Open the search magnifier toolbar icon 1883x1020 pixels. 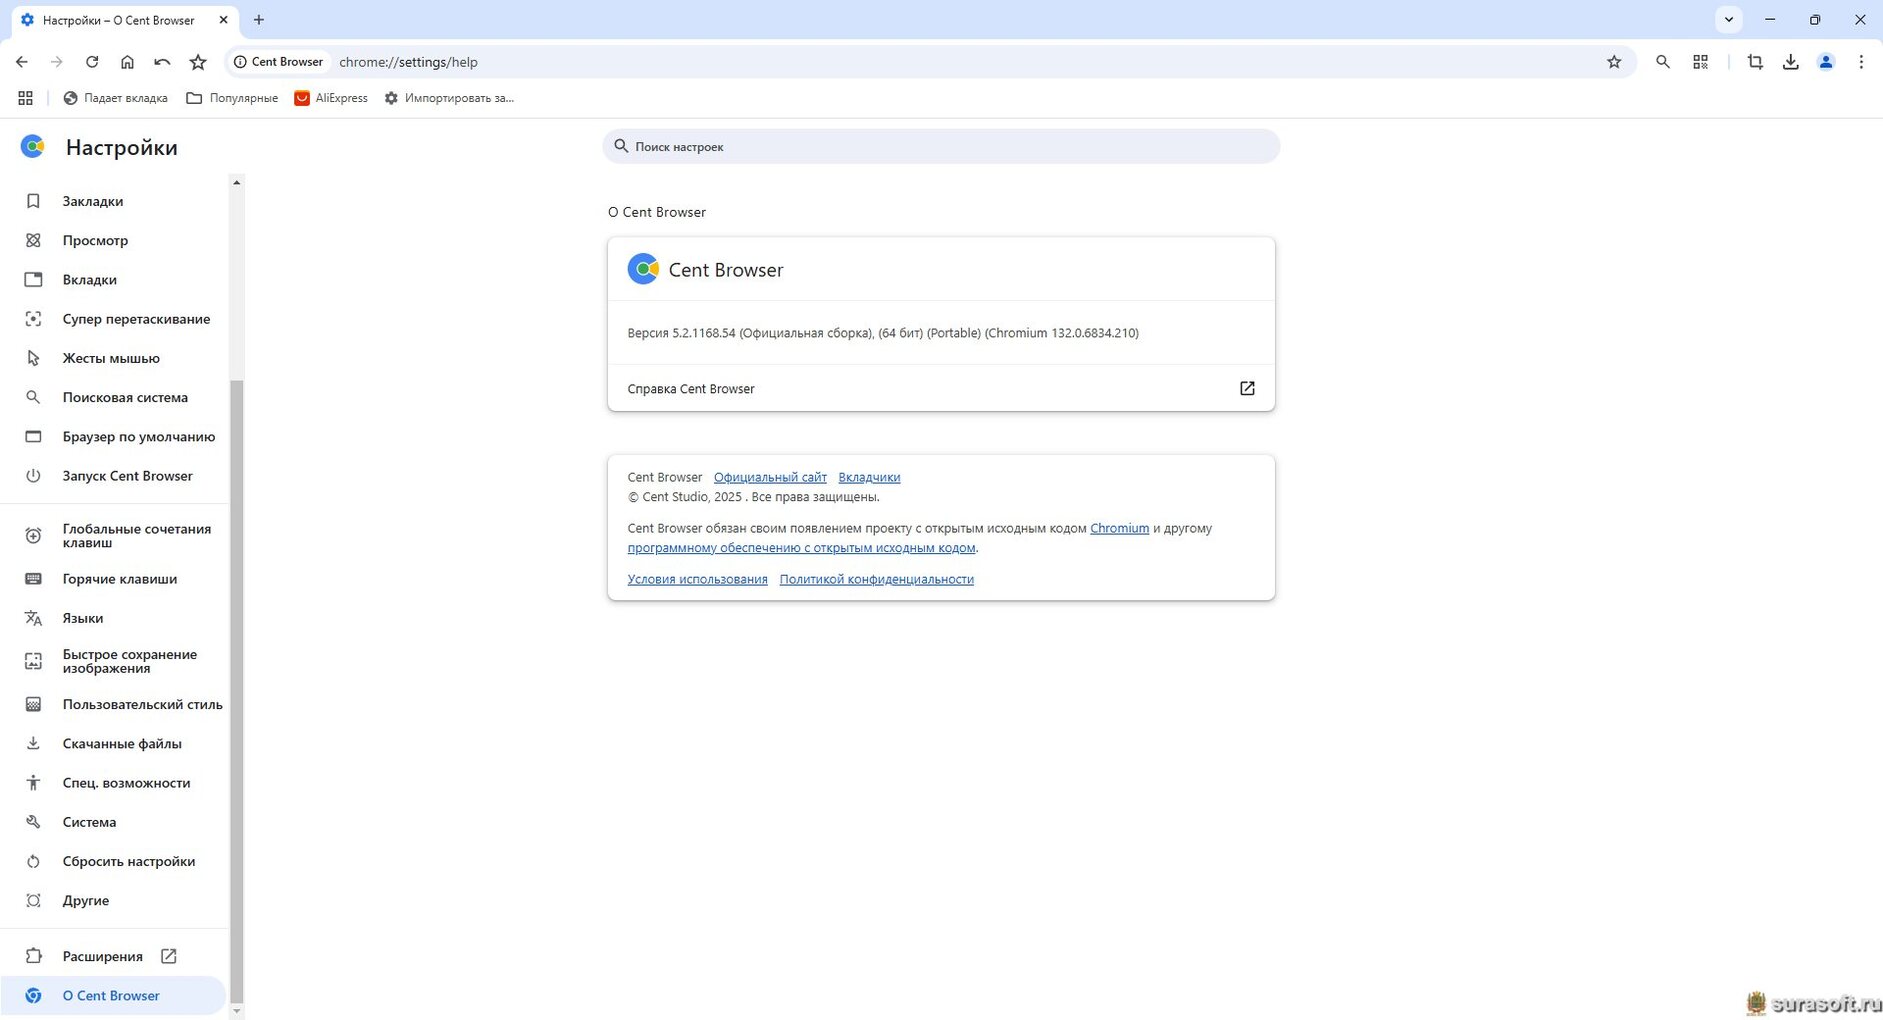[1663, 62]
